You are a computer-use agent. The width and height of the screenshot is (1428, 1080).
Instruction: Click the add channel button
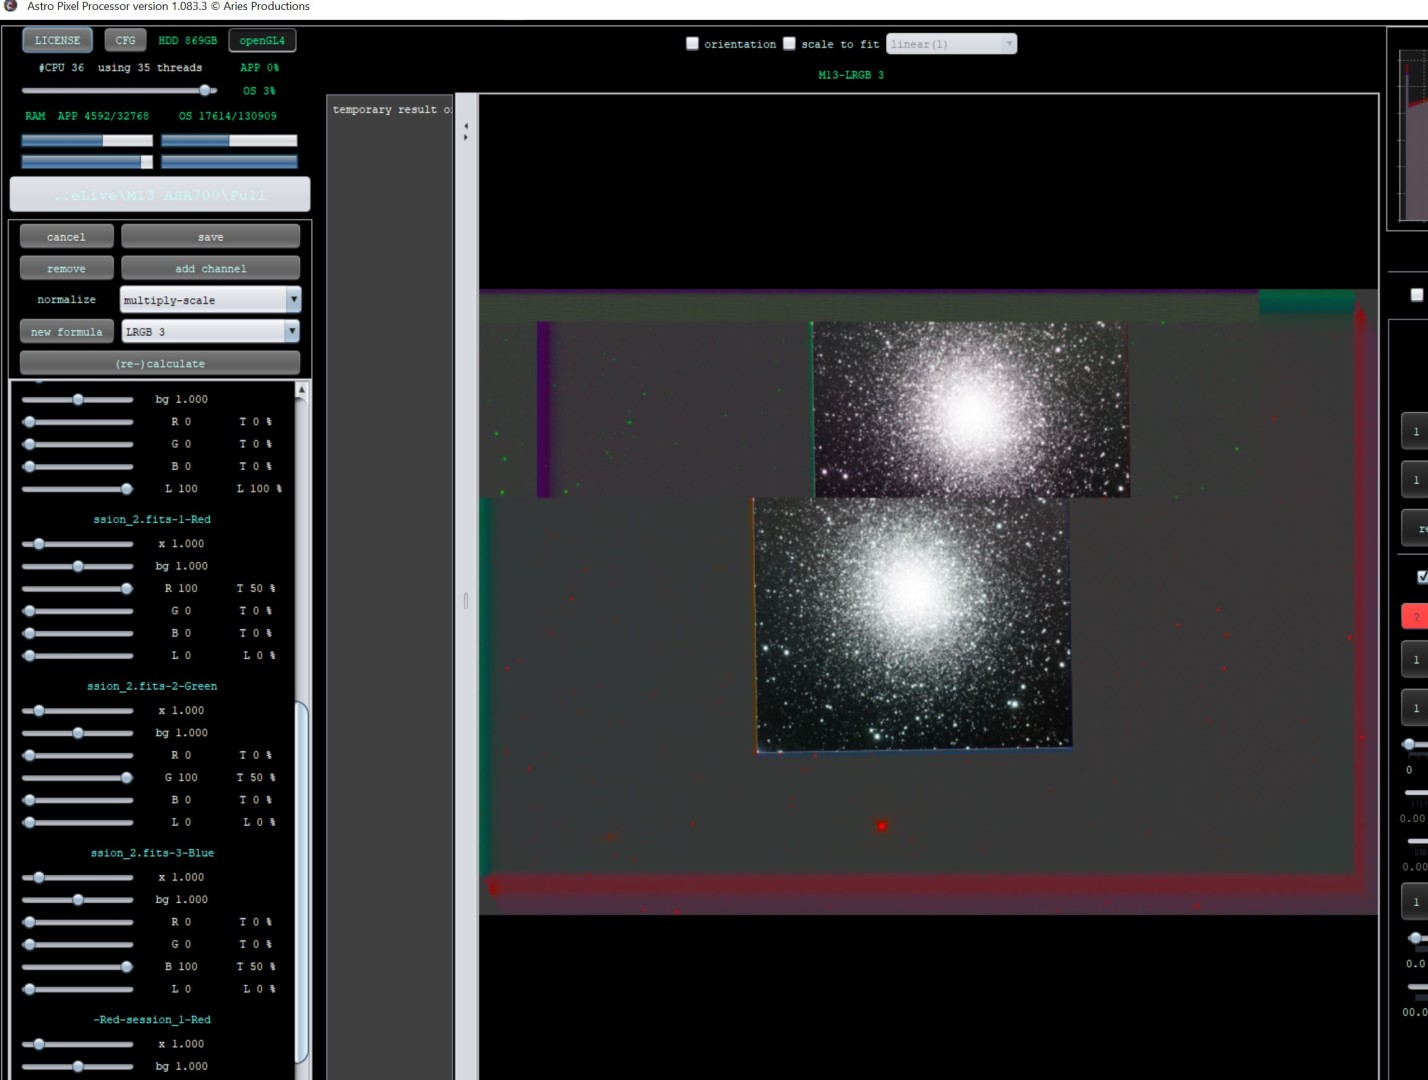tap(210, 268)
